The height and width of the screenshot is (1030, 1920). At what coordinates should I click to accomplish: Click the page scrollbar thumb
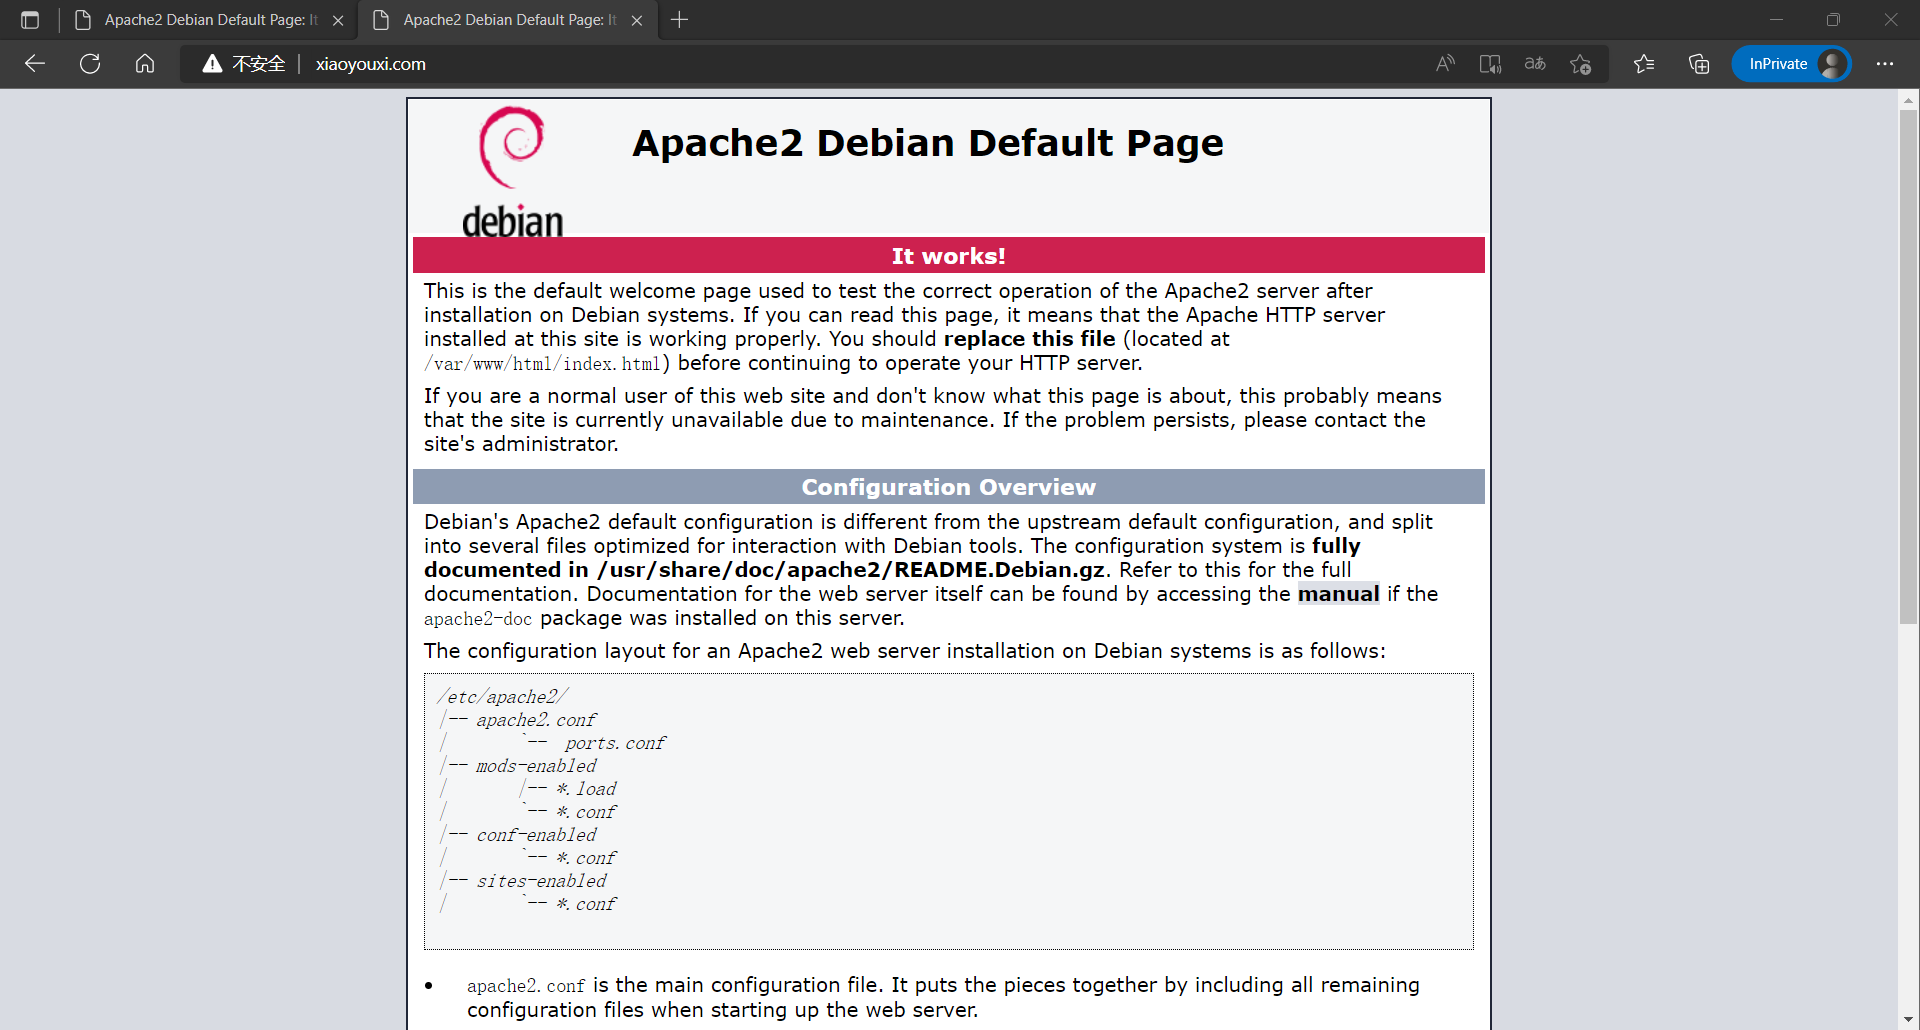[x=1909, y=365]
